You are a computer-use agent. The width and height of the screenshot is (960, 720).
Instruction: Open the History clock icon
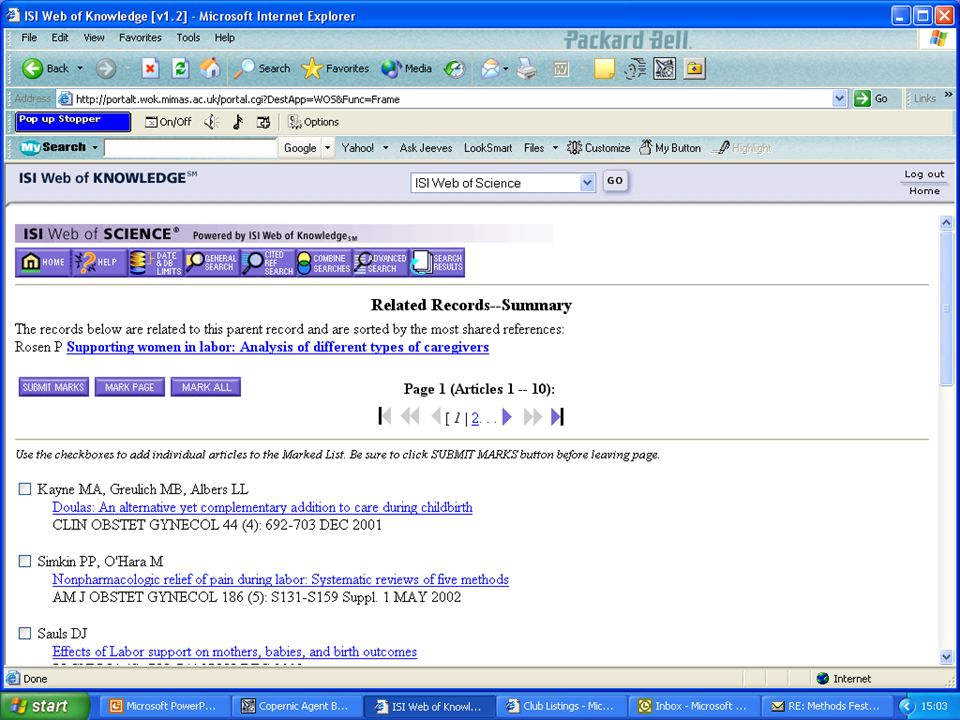point(454,69)
